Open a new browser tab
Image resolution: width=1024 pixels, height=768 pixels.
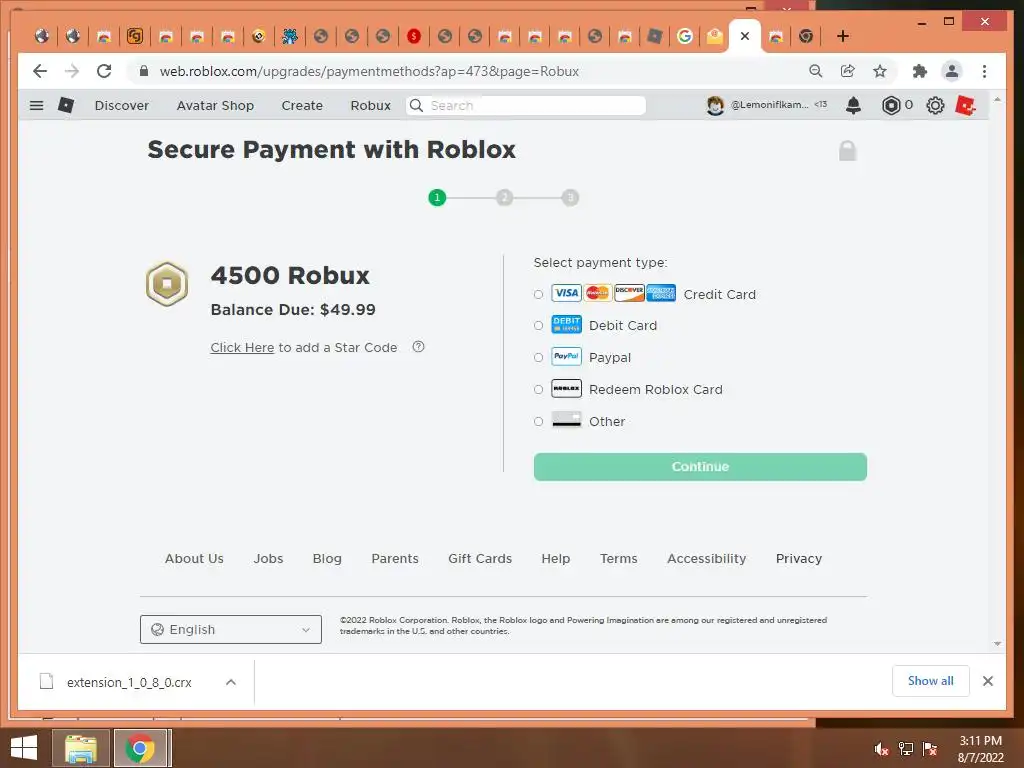(842, 36)
